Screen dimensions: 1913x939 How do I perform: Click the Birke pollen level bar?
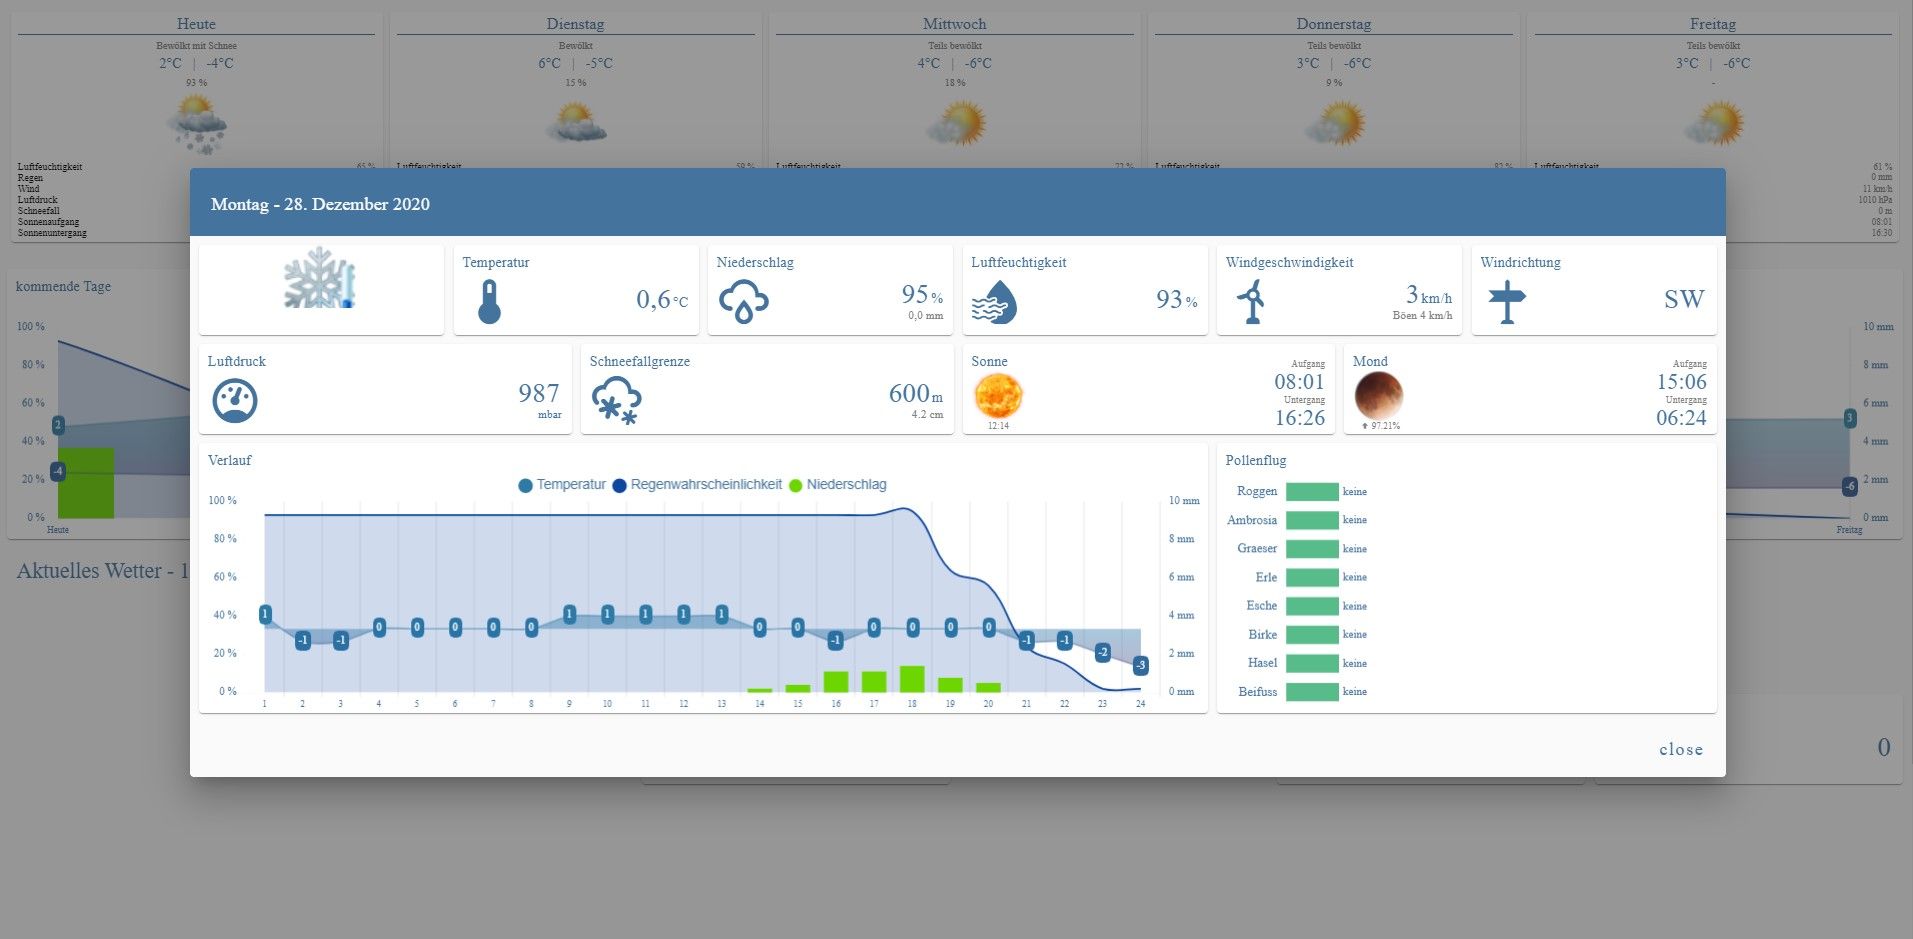click(x=1312, y=635)
